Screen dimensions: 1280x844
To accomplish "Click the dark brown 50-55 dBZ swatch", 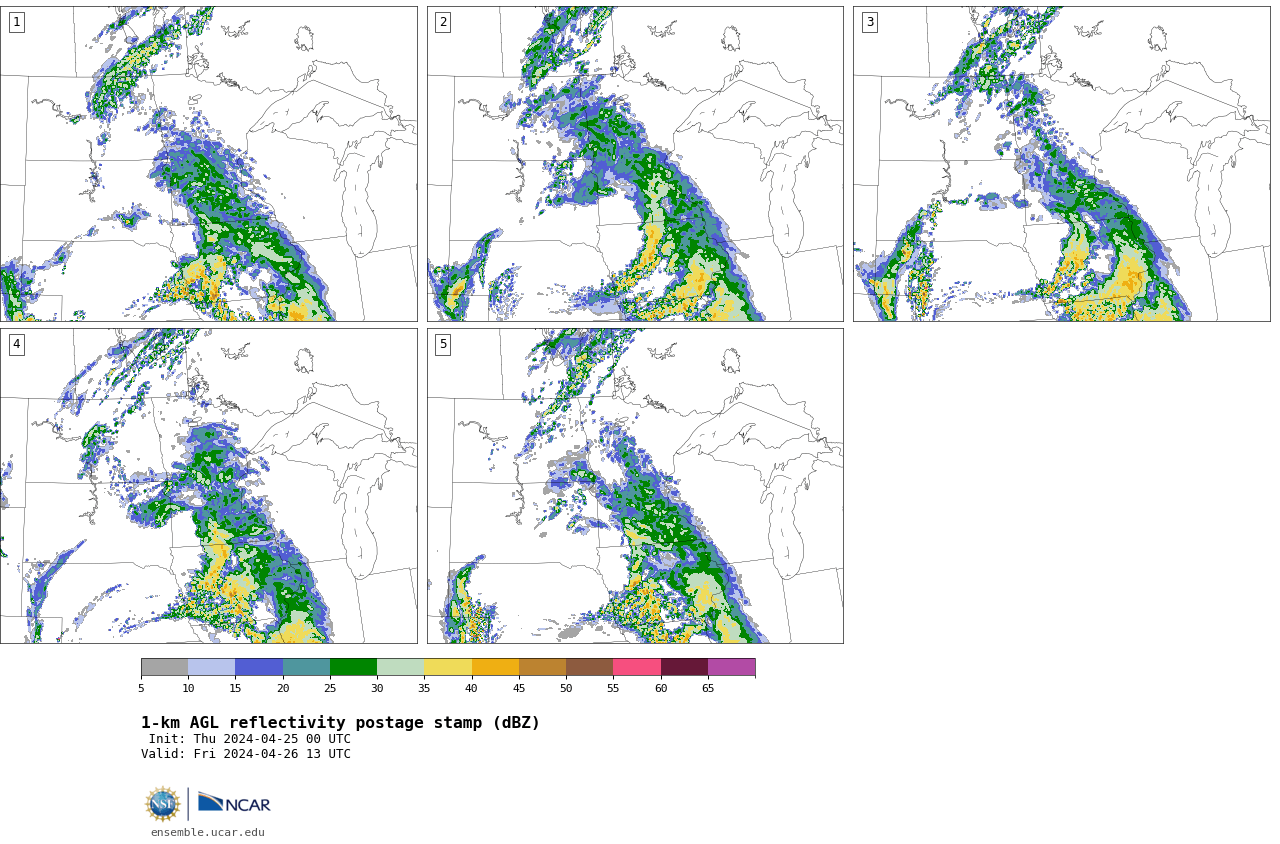I will tap(589, 667).
